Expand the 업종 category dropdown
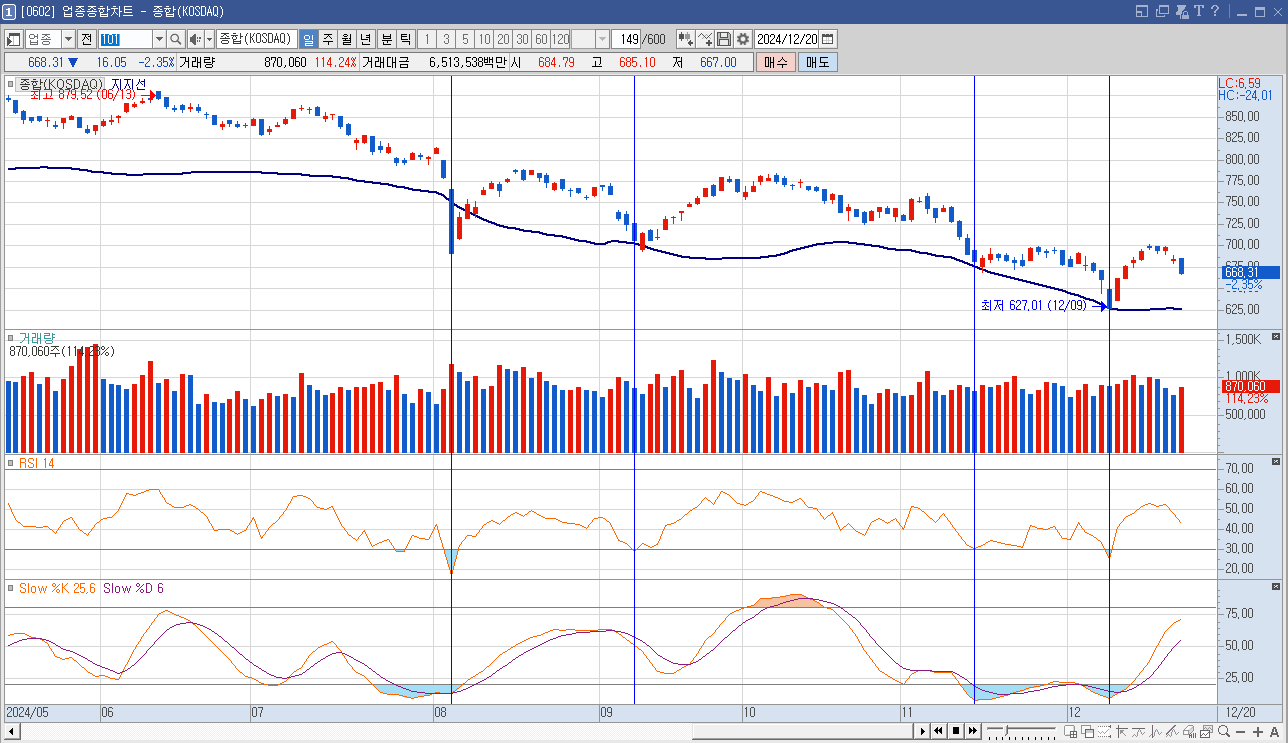The image size is (1288, 743). click(x=69, y=39)
